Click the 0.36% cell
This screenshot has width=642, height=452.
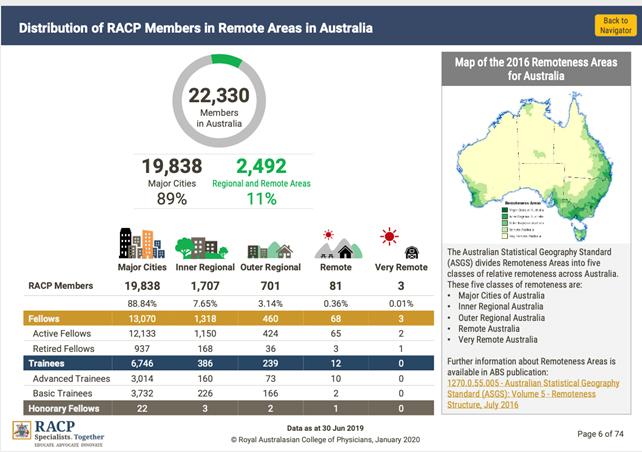pos(335,304)
